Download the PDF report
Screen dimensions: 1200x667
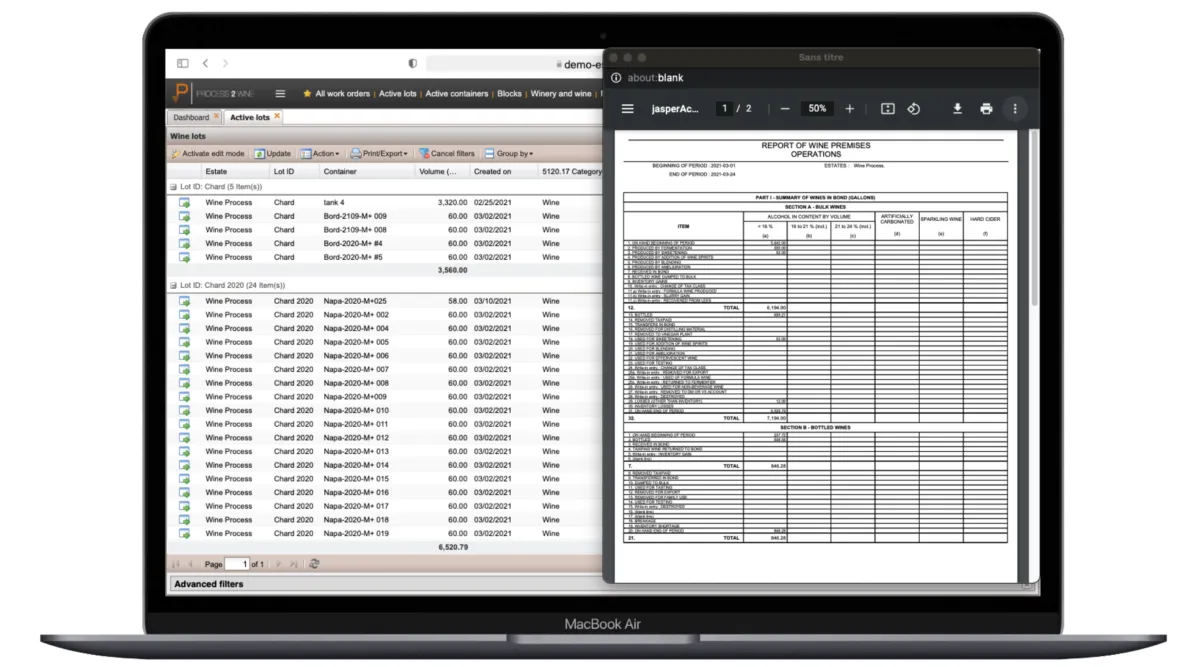957,109
